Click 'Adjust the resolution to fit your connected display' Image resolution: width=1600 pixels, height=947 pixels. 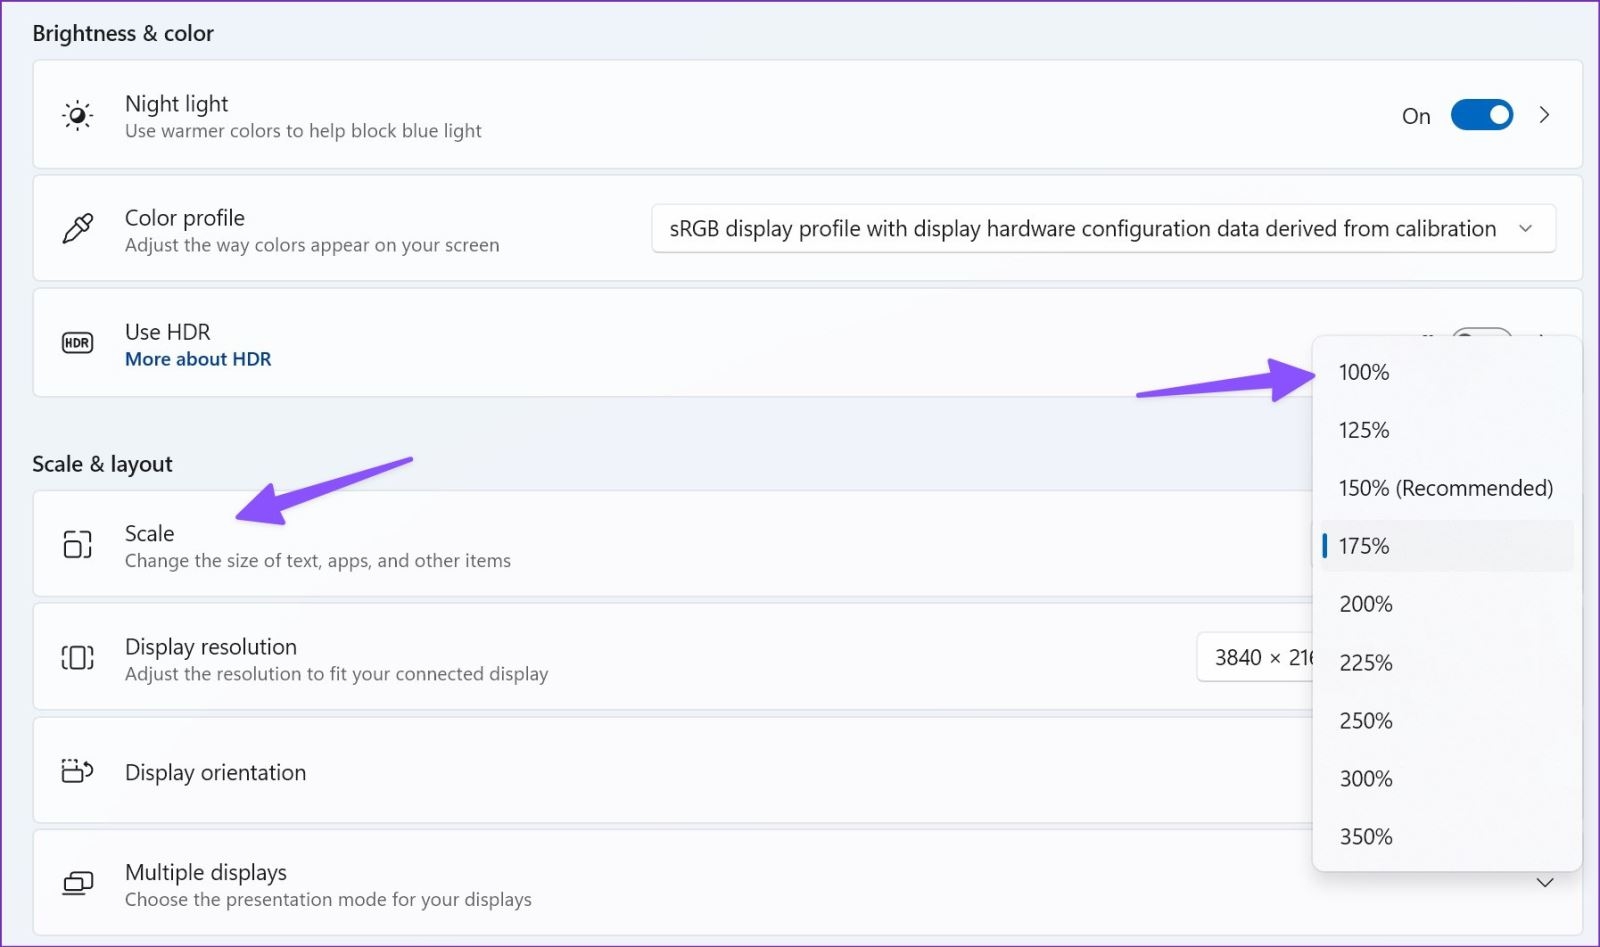click(337, 674)
